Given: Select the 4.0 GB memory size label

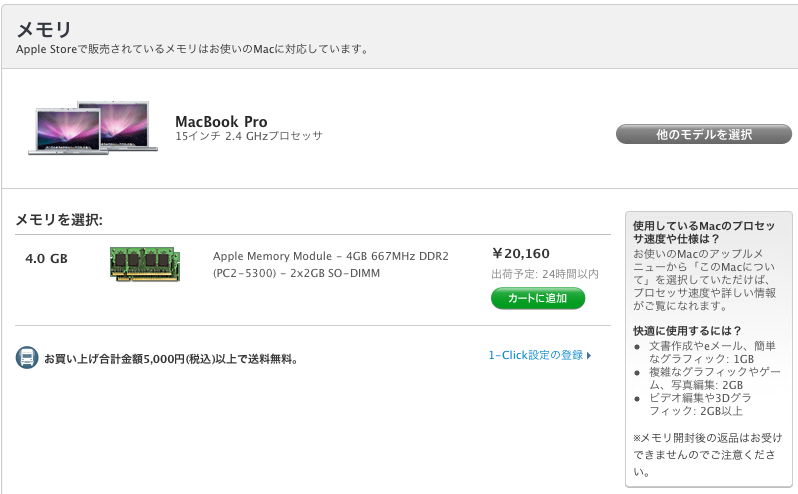Looking at the screenshot, I should click(46, 258).
